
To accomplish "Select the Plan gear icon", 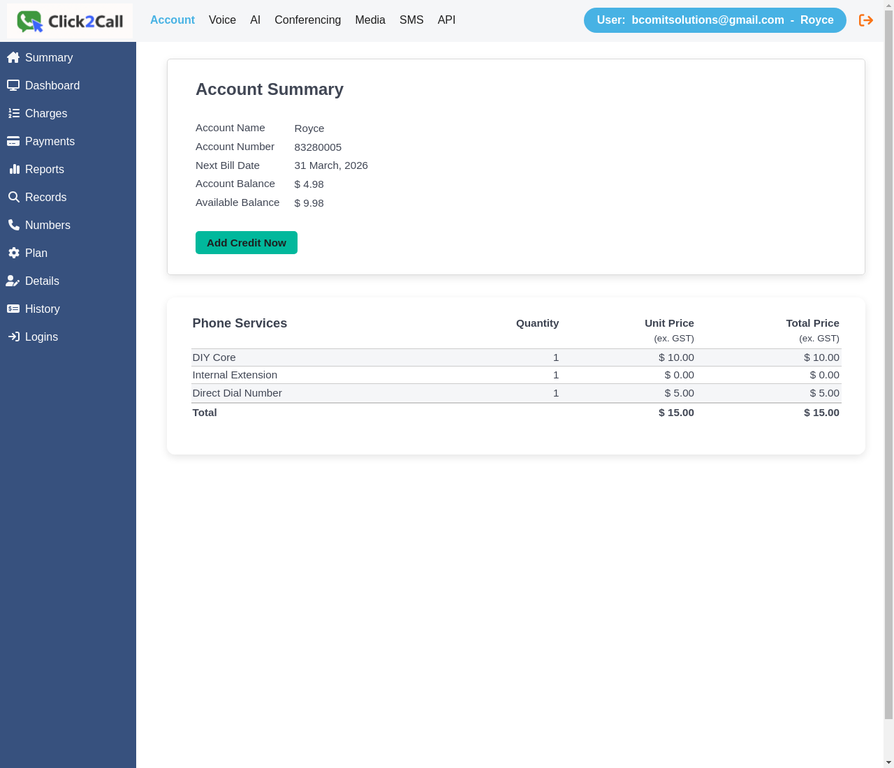I will tap(14, 253).
